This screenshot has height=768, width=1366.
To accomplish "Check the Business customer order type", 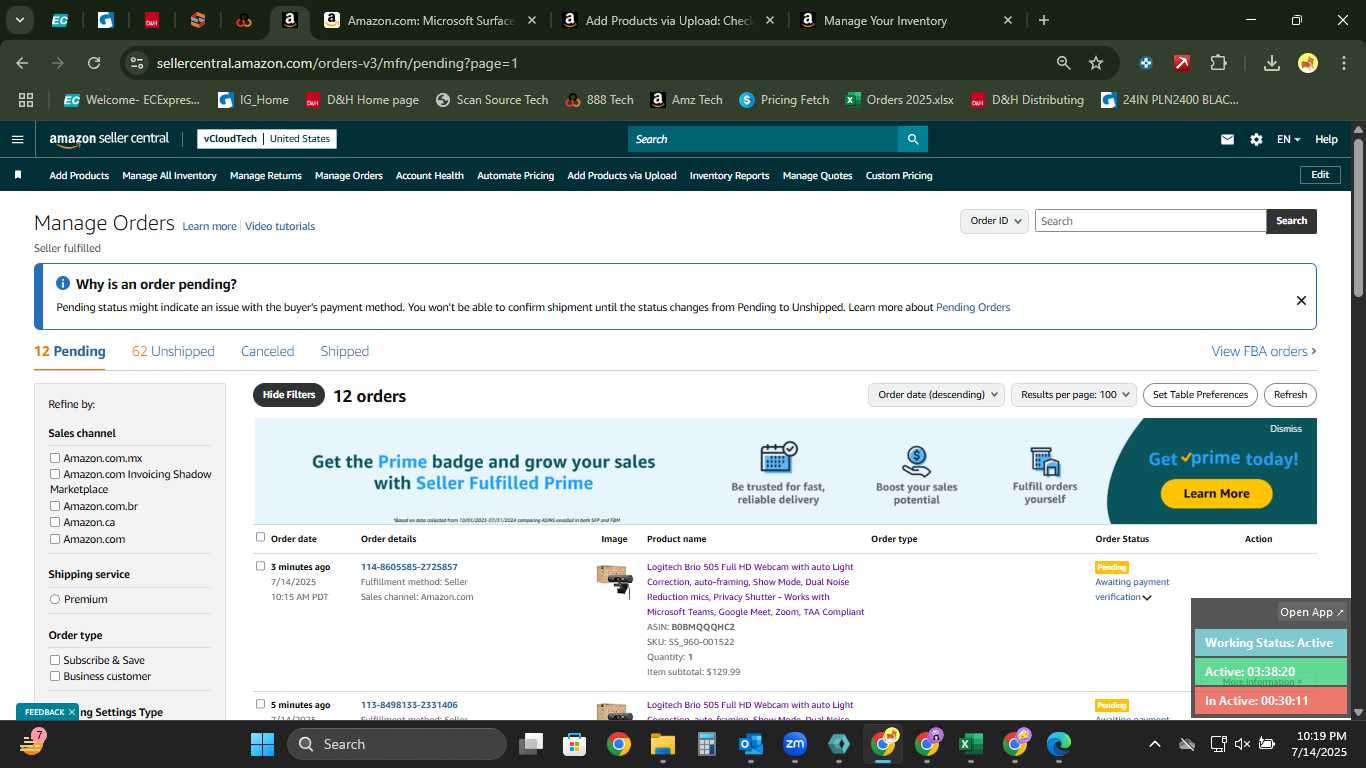I will coord(56,676).
